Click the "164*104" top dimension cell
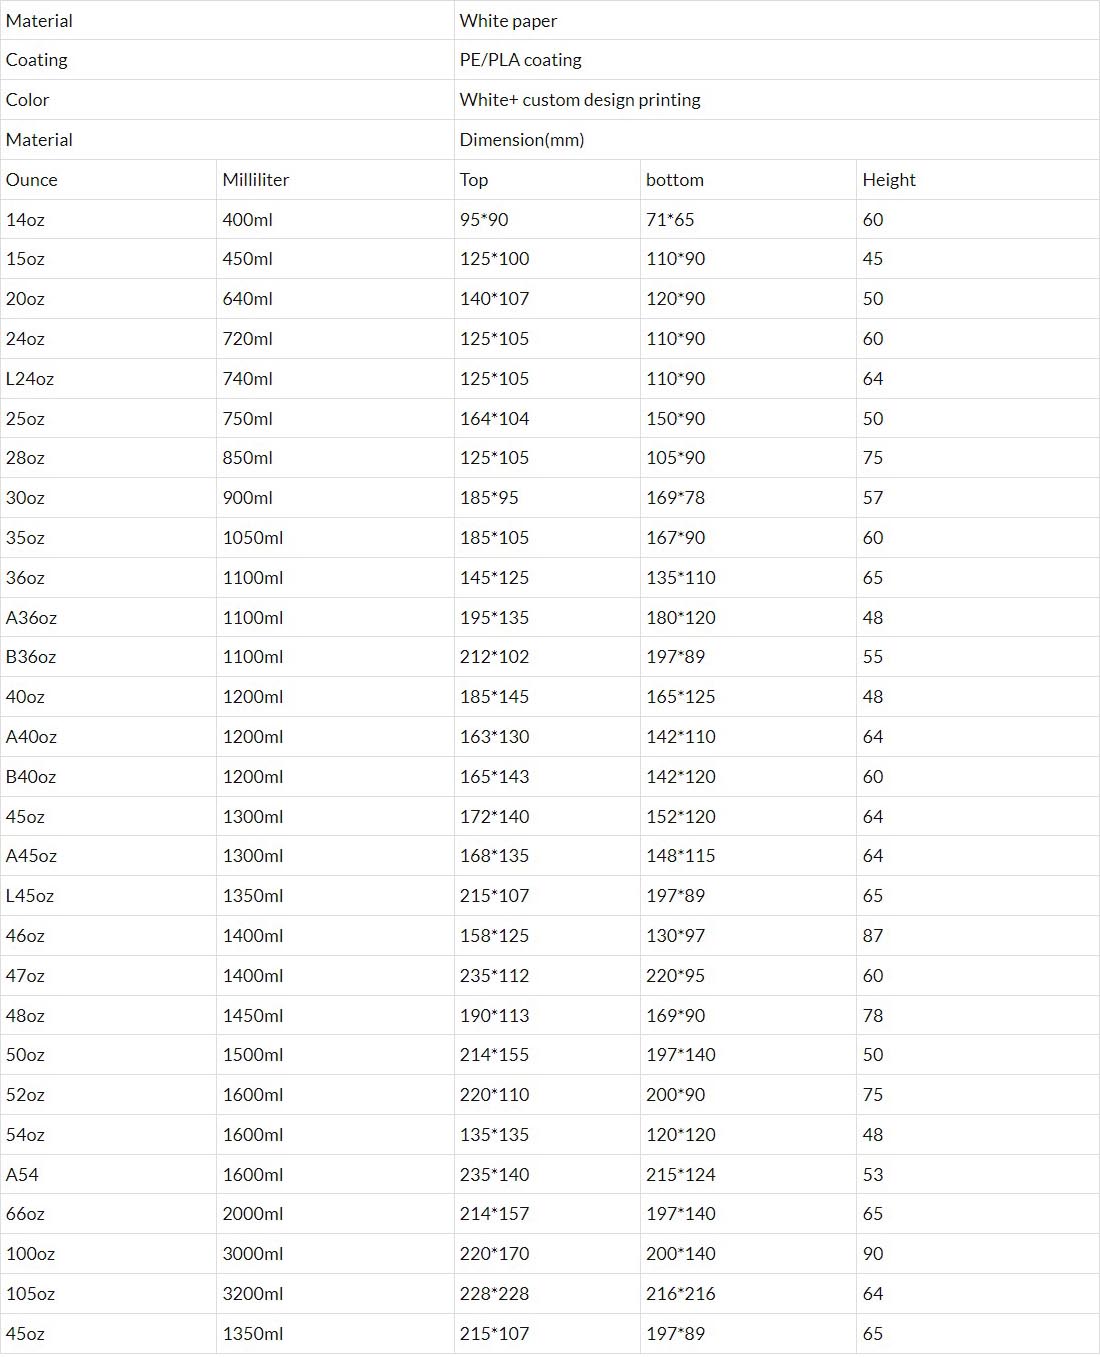The width and height of the screenshot is (1100, 1357). (495, 419)
